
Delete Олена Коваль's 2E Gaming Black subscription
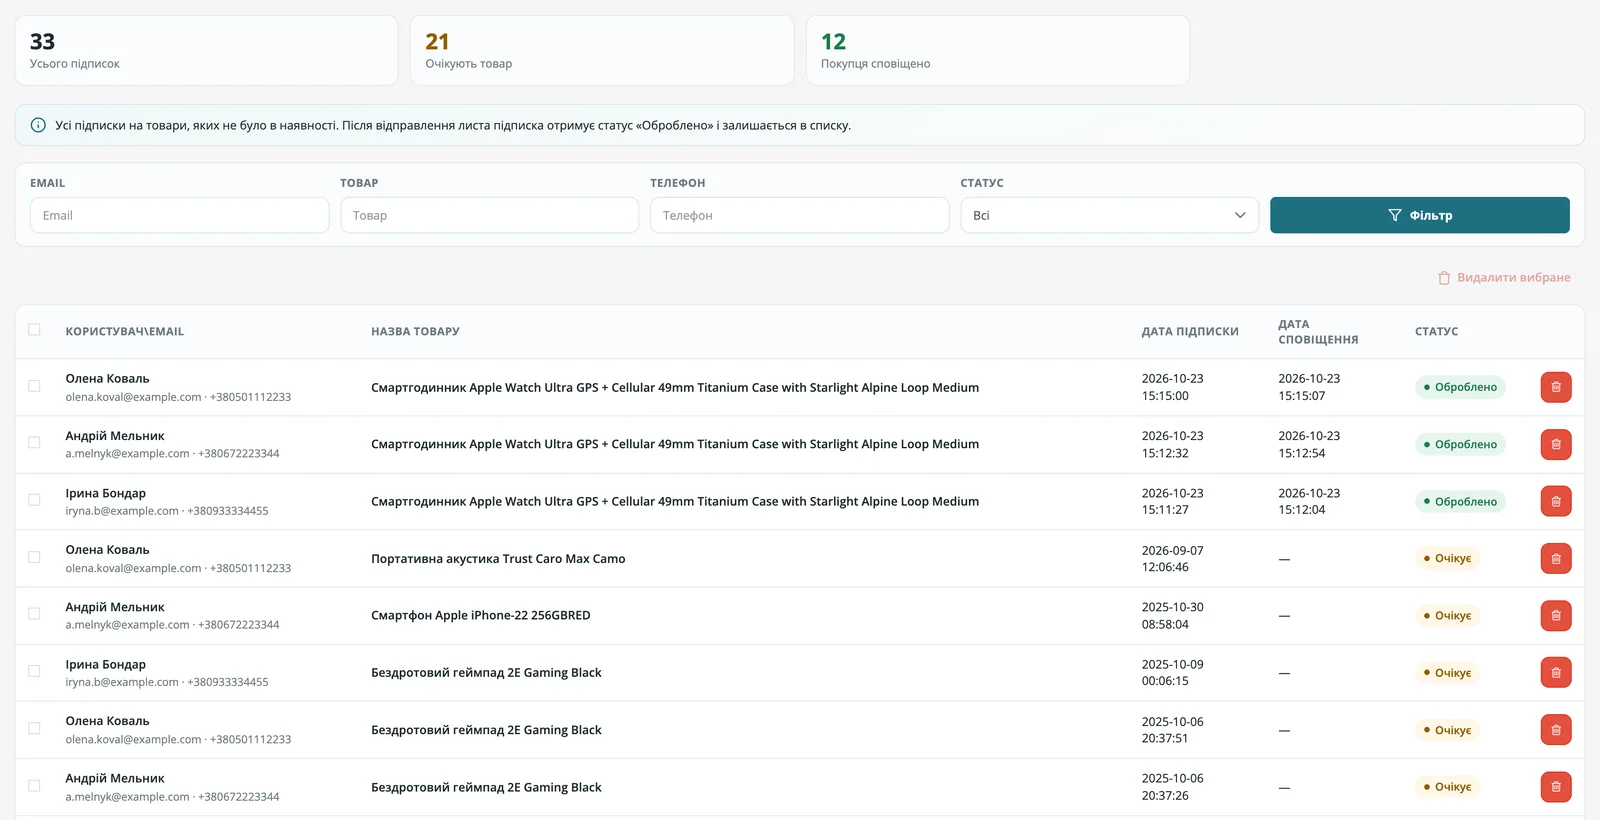[x=1555, y=730]
